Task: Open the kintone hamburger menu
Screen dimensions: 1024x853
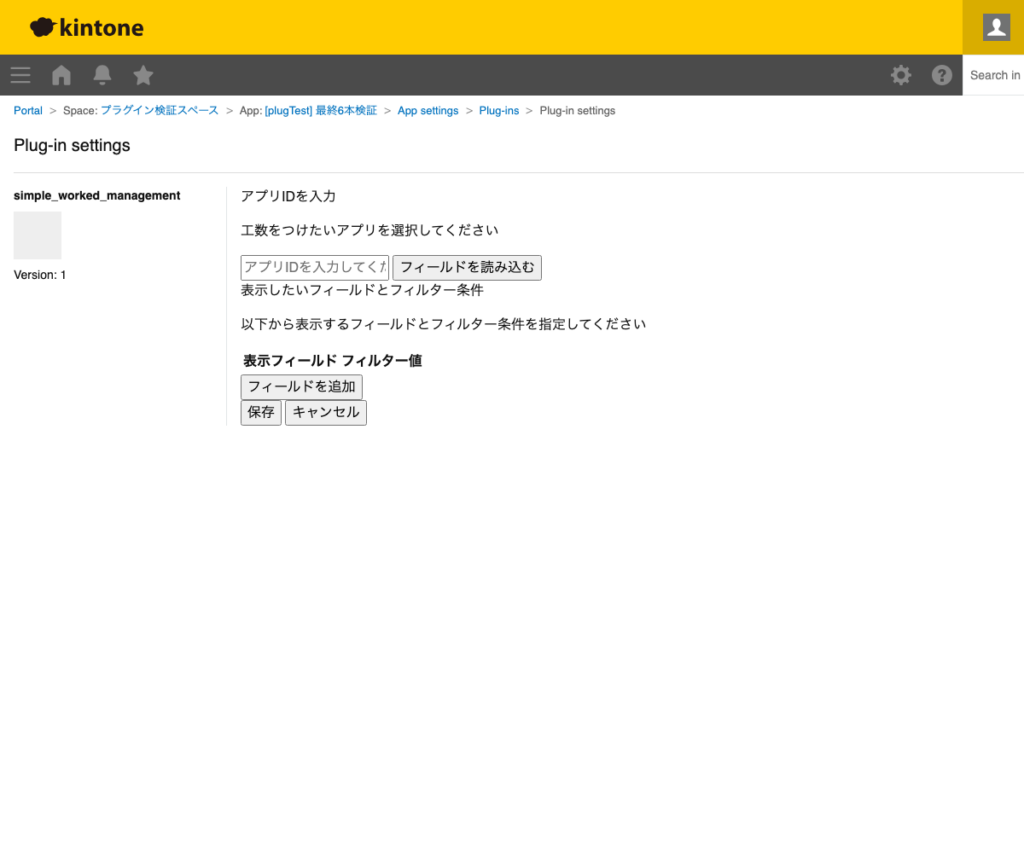Action: click(20, 75)
